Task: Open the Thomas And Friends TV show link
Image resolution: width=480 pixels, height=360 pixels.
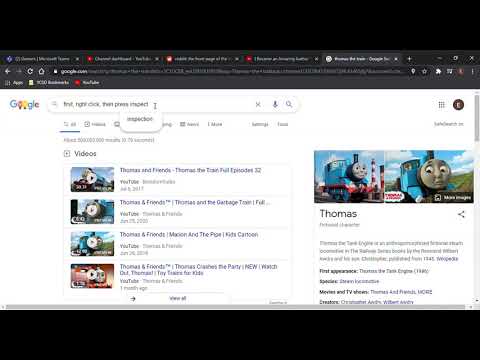Action: [393, 292]
